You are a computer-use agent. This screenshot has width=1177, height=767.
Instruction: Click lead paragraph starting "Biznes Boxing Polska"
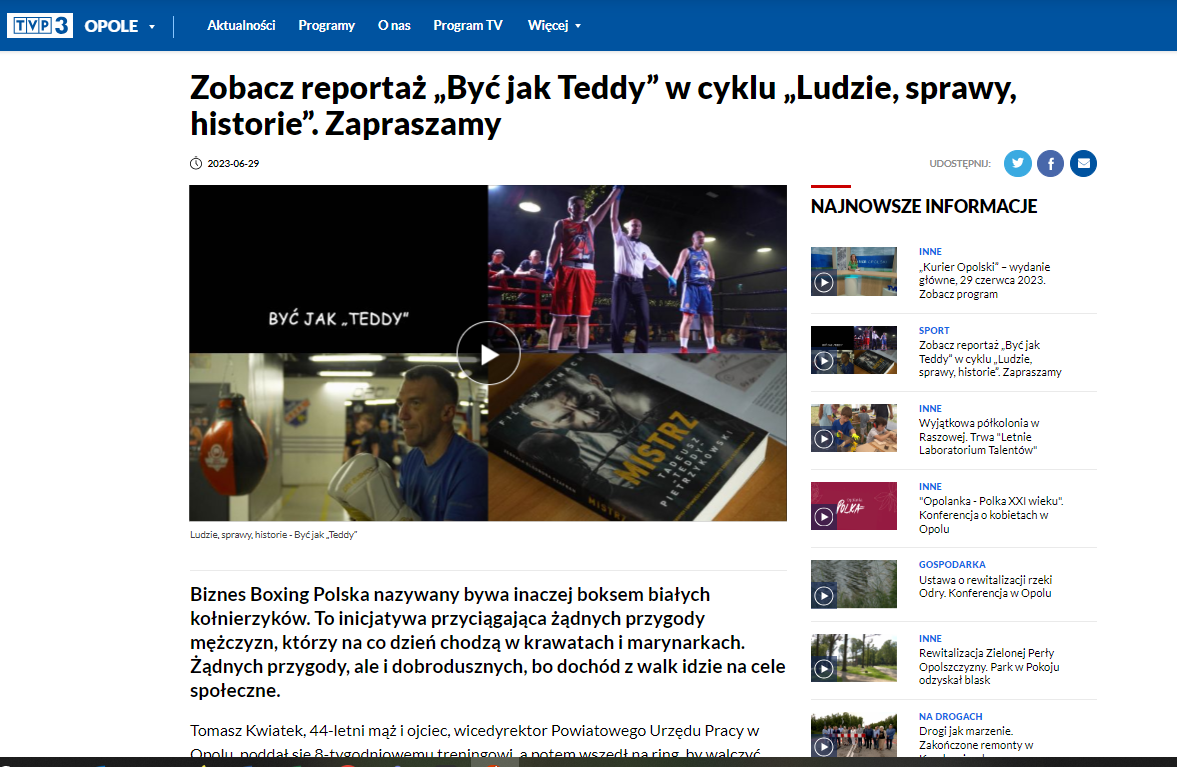coord(487,642)
